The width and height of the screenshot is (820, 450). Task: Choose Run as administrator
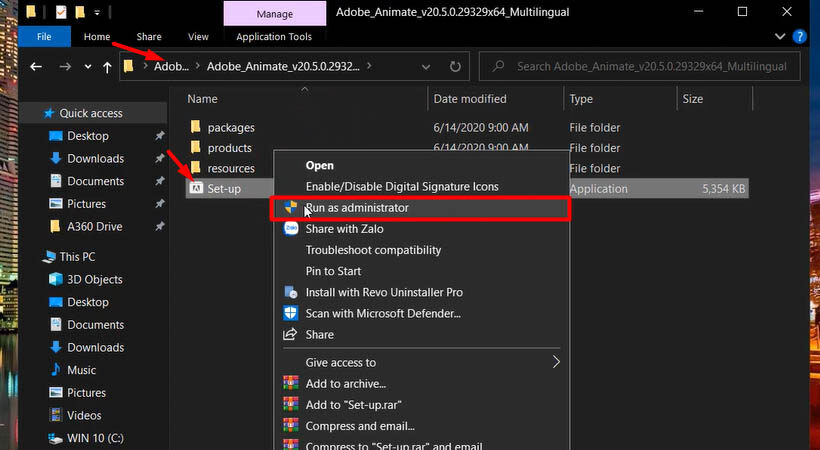click(357, 208)
